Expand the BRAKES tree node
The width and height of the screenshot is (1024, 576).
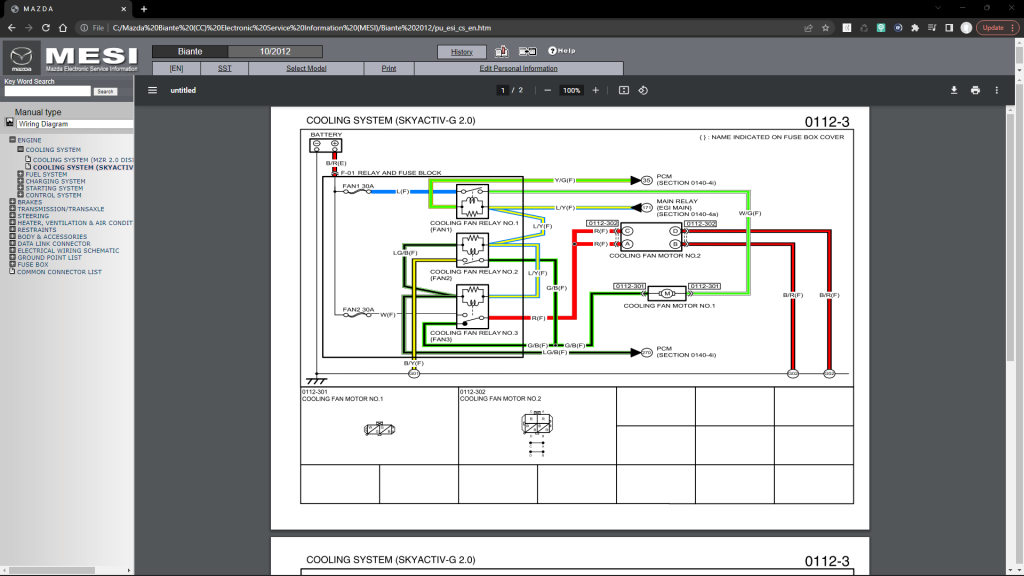coord(13,202)
